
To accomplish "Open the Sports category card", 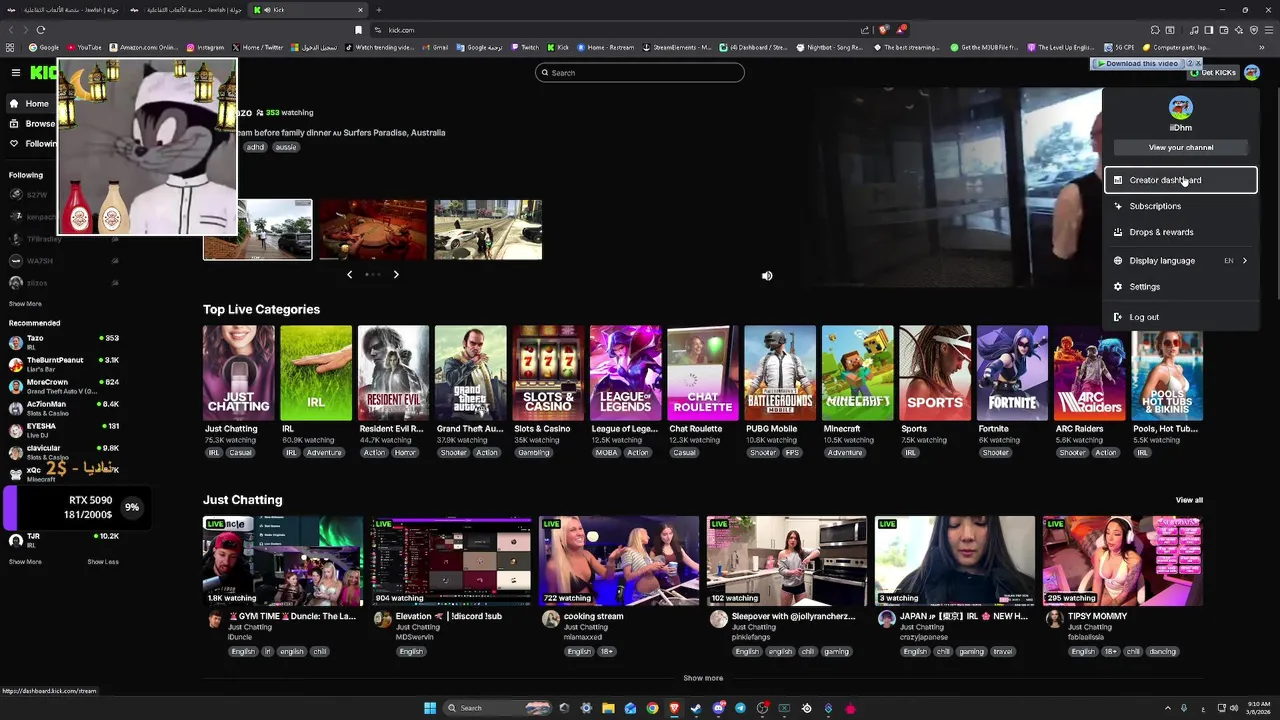I will 935,372.
